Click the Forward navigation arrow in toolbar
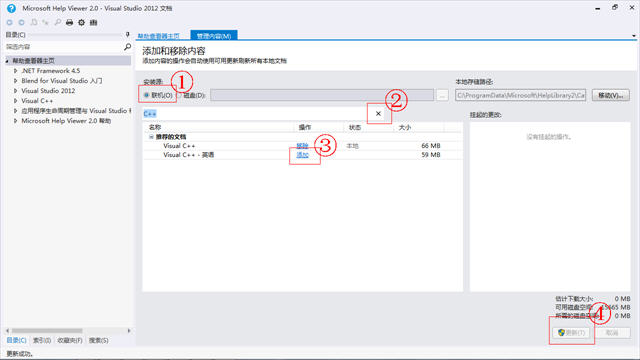 (x=22, y=22)
